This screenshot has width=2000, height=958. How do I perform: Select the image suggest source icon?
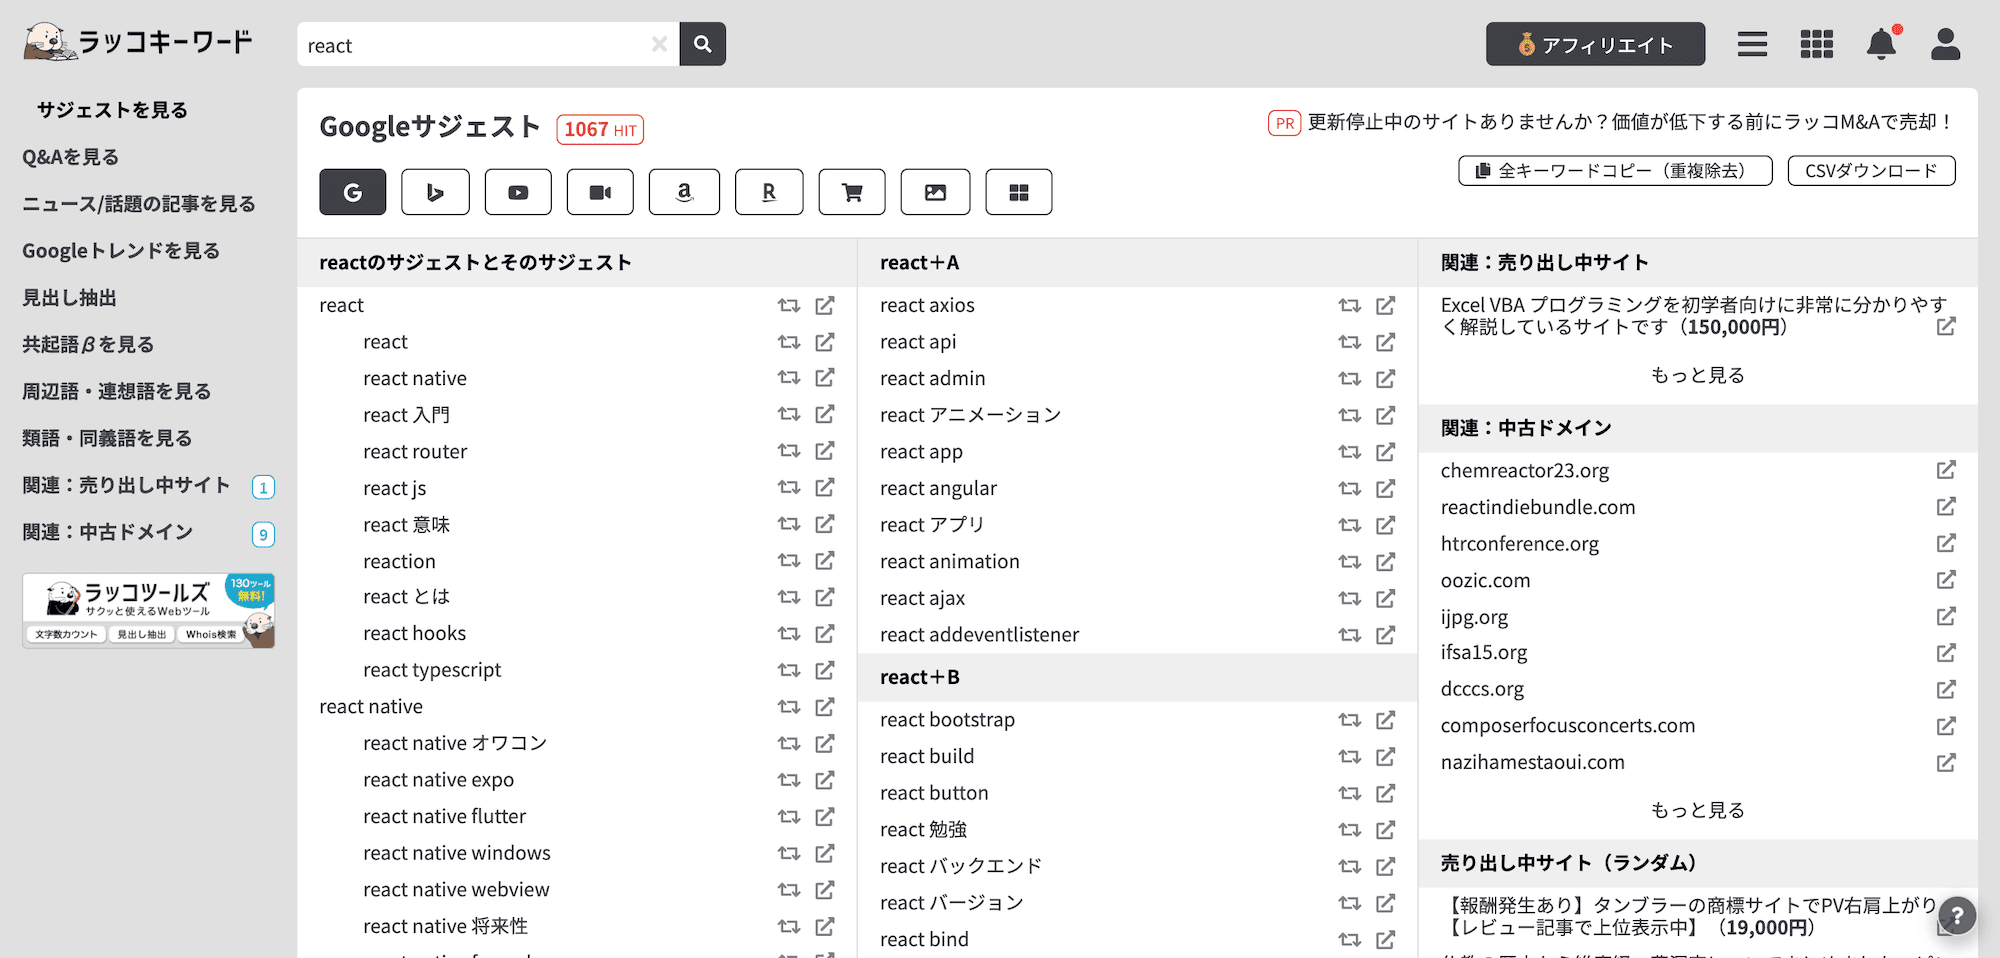(935, 192)
